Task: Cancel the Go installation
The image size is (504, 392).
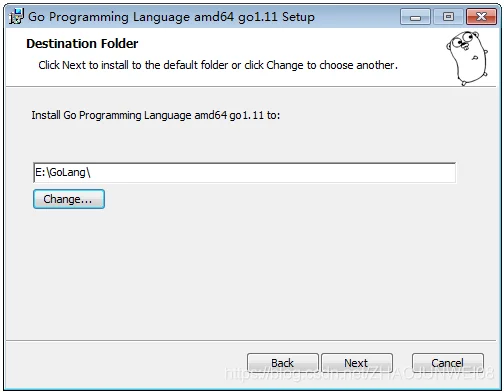Action: tap(448, 363)
